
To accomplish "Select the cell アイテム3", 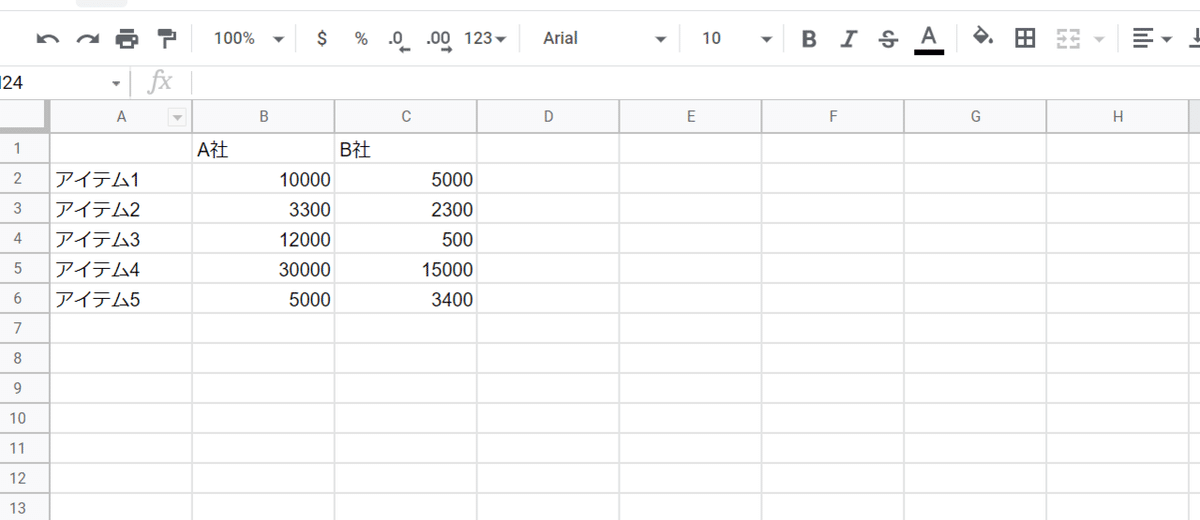I will [121, 239].
